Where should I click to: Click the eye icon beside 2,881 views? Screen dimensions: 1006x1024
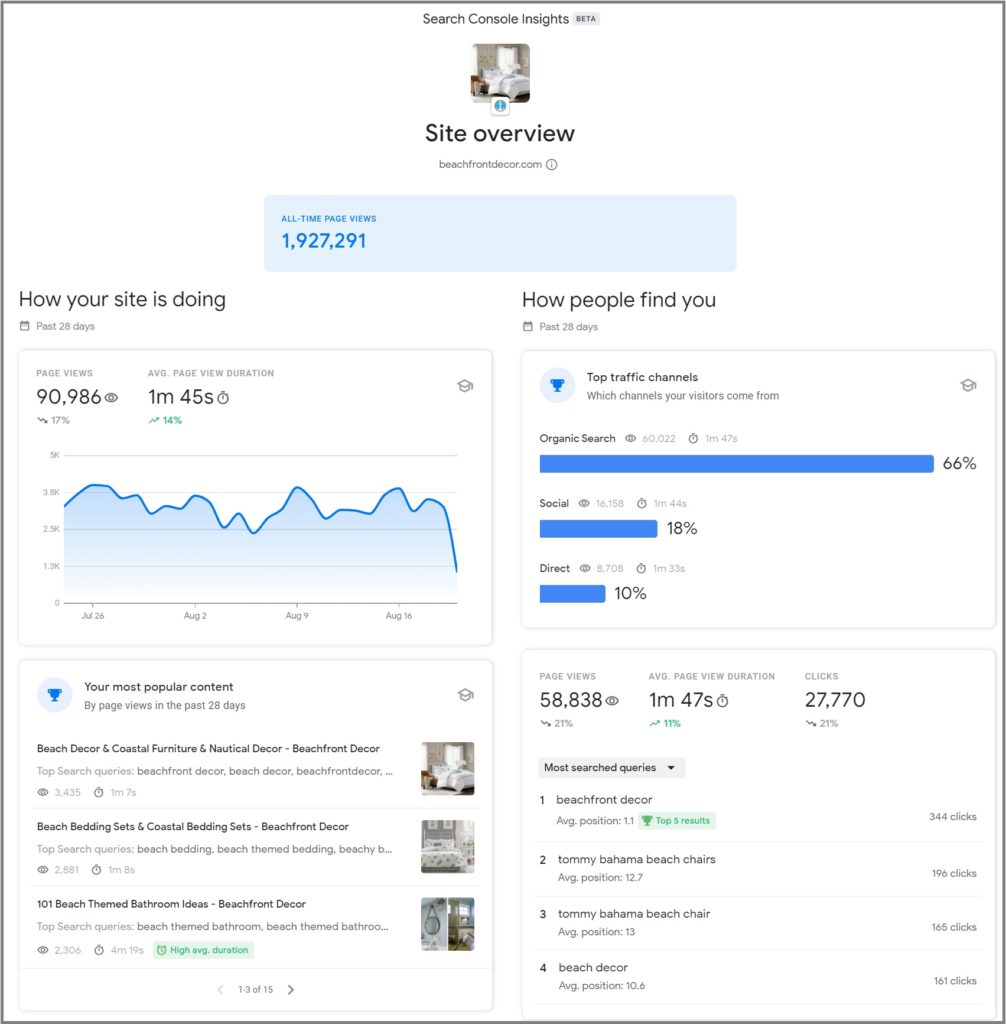[42, 870]
